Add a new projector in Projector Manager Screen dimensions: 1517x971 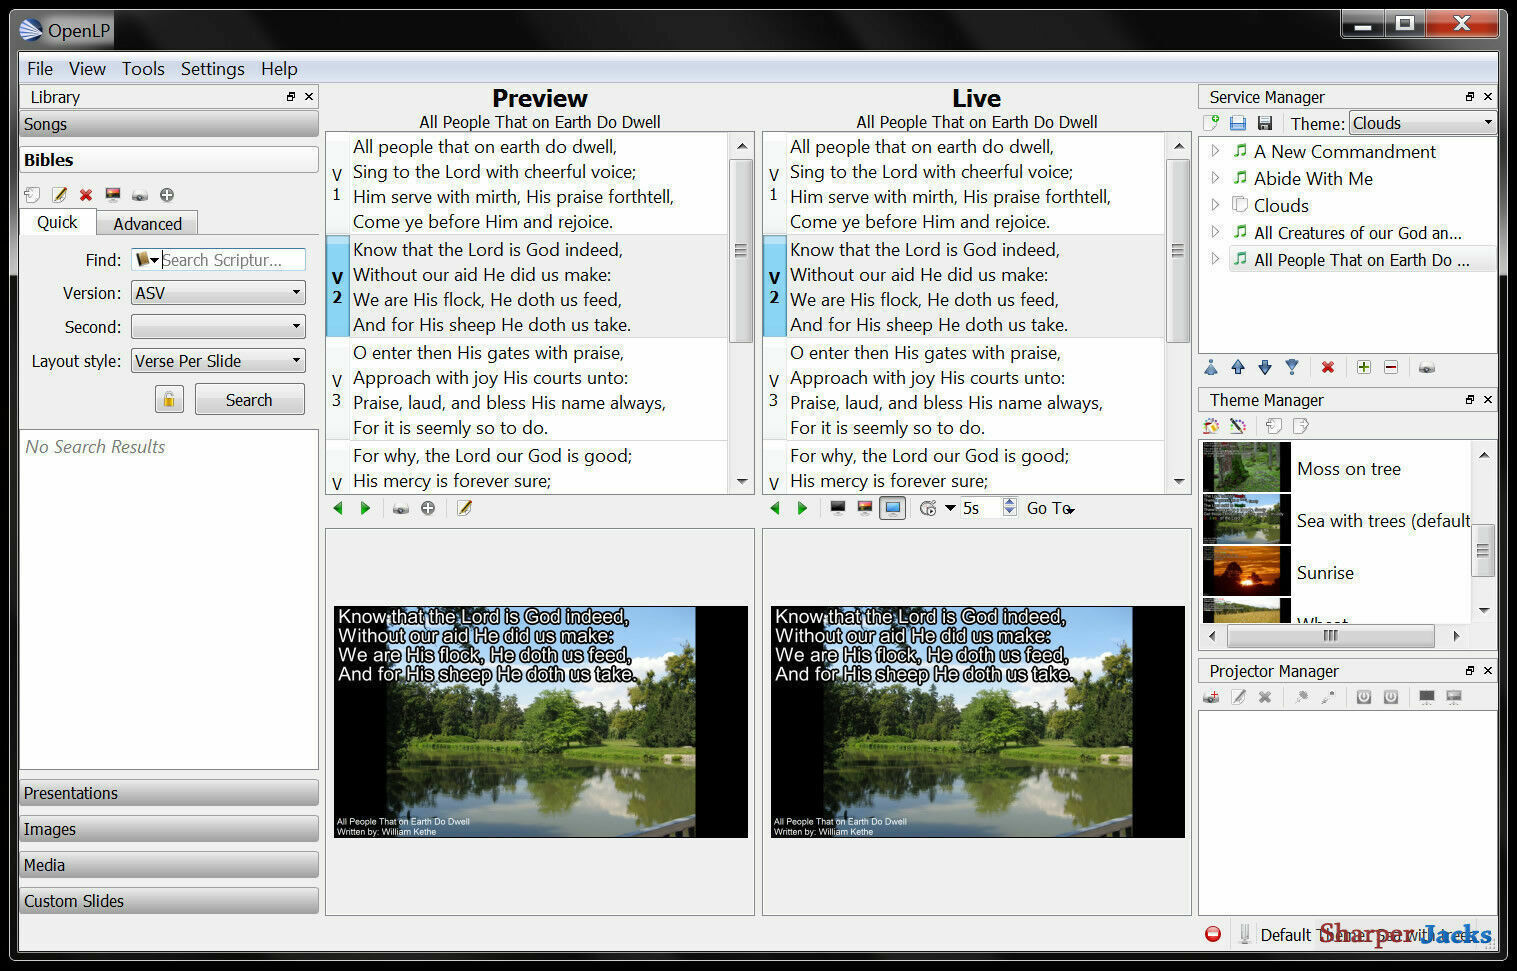1211,697
